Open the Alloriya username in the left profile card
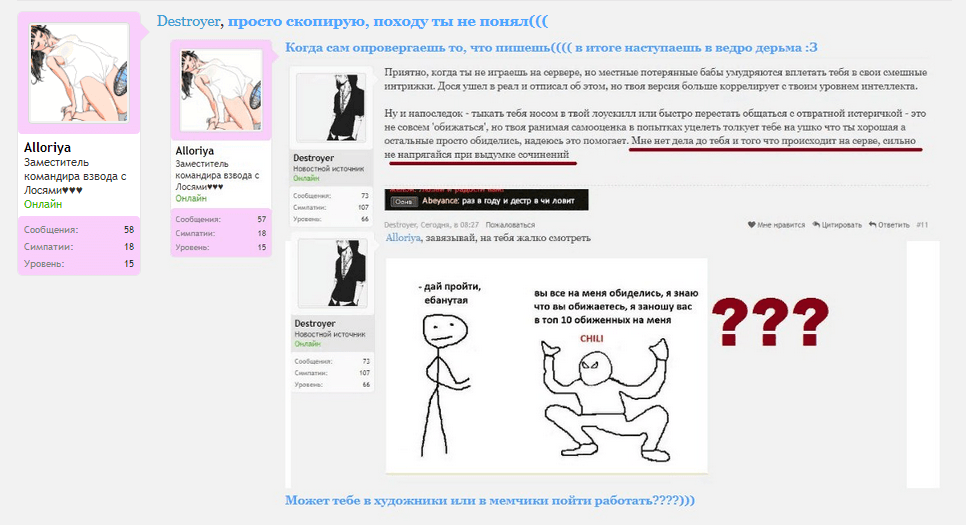The width and height of the screenshot is (966, 525). coord(46,147)
